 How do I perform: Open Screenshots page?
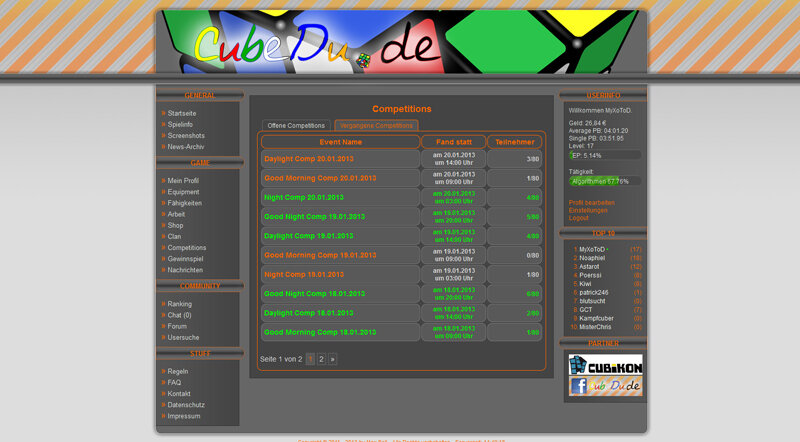coord(186,136)
